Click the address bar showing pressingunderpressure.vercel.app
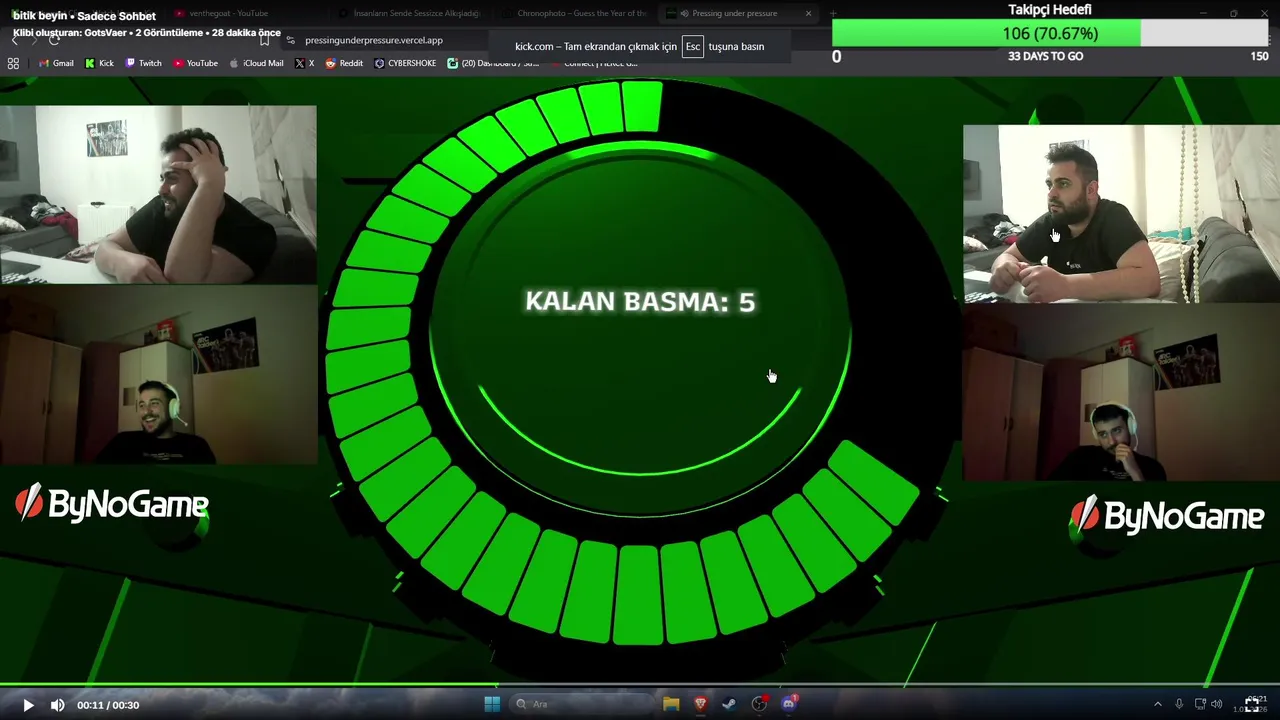 pos(373,40)
